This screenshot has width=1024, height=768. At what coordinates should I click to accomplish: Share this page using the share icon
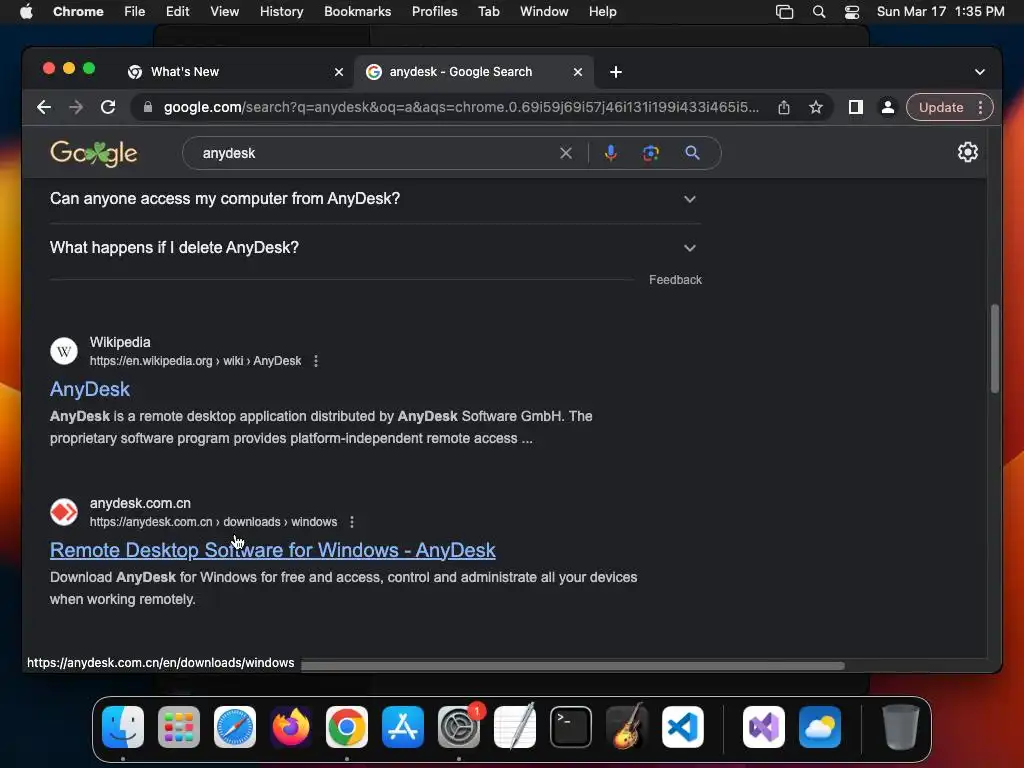tap(784, 107)
